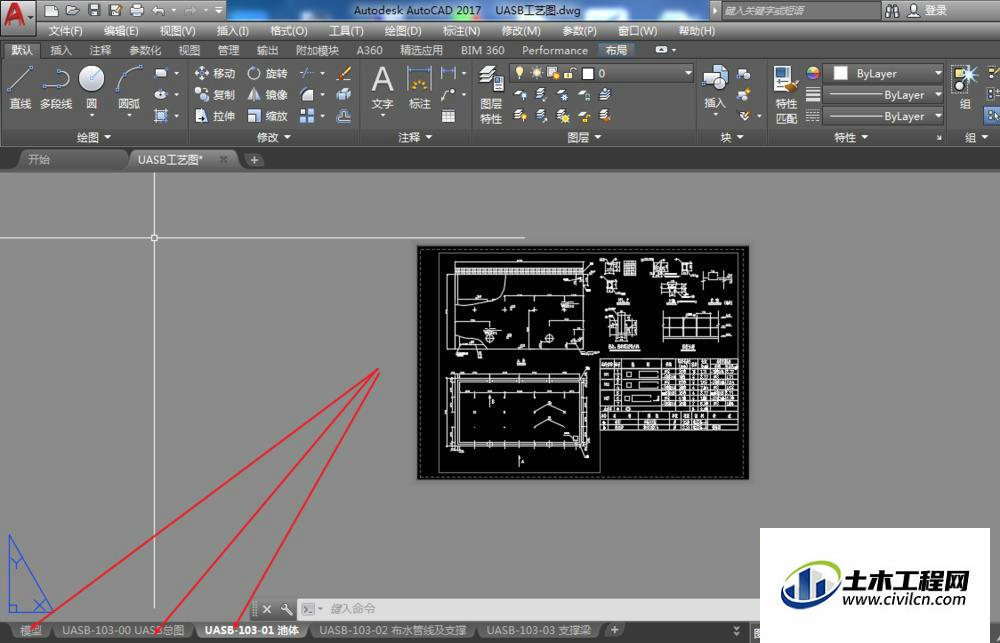Switch to the A360 ribbon tab
This screenshot has height=643, width=1000.
369,50
